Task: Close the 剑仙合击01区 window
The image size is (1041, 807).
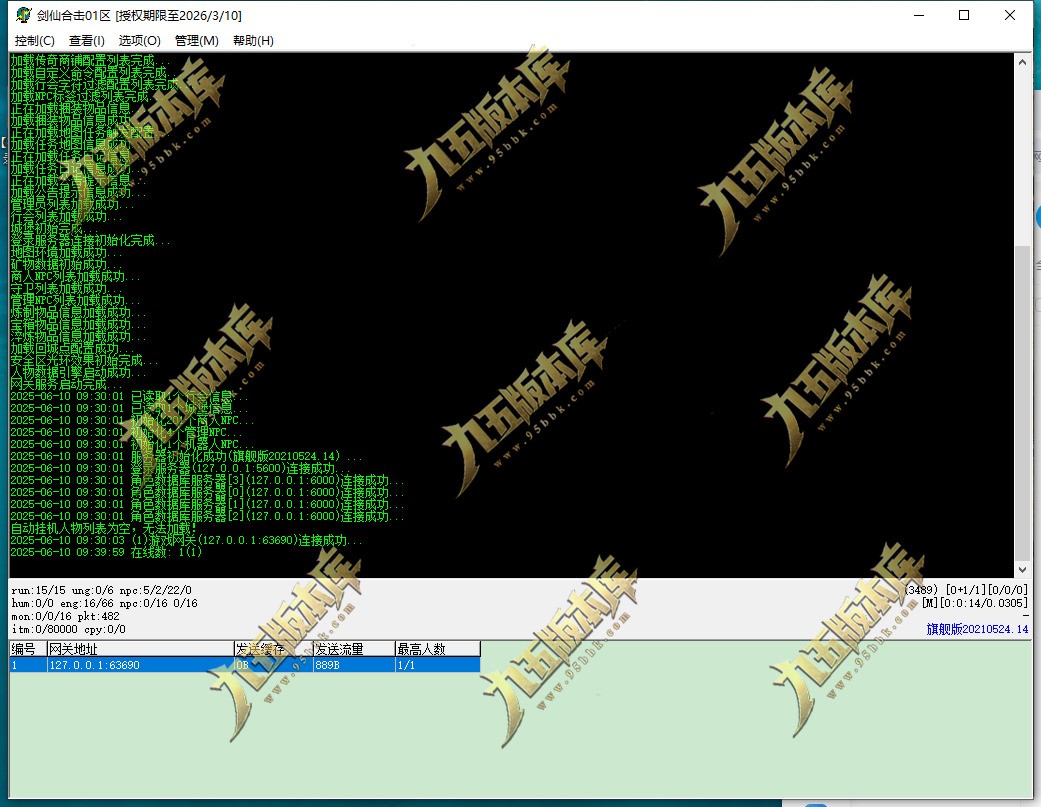Action: click(x=1010, y=15)
